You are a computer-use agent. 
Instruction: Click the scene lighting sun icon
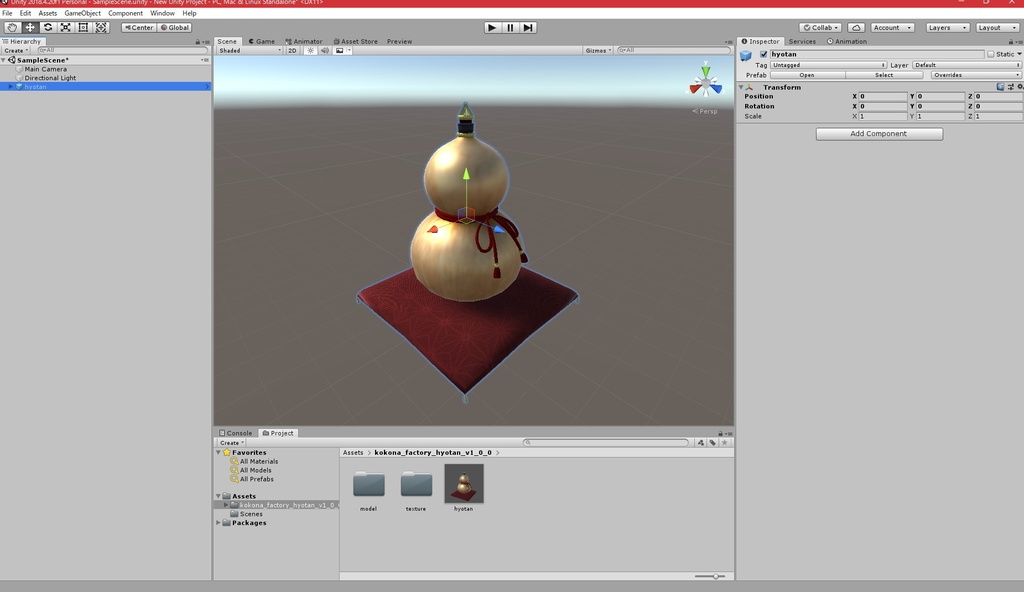[x=310, y=50]
